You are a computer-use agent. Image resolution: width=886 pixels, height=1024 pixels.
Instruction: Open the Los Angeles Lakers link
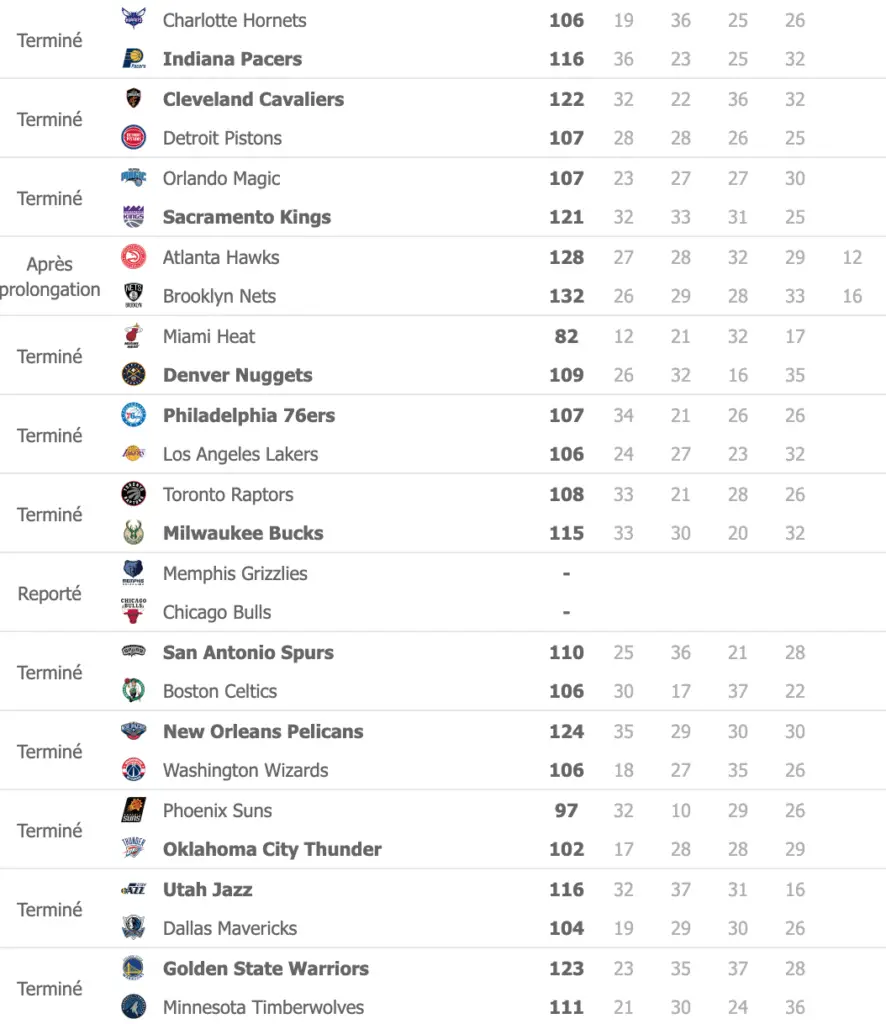240,454
